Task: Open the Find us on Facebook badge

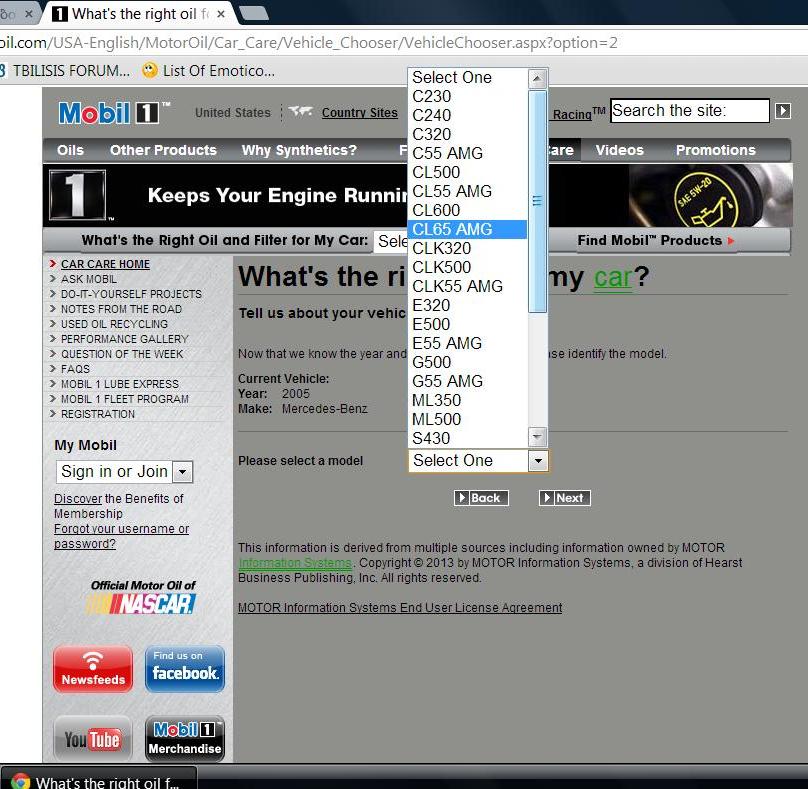Action: tap(184, 668)
